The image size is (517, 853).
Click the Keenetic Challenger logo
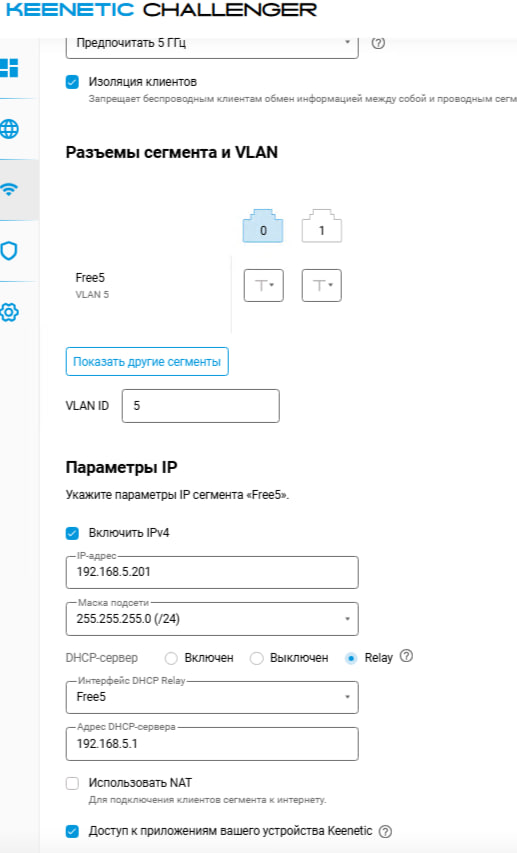(162, 10)
